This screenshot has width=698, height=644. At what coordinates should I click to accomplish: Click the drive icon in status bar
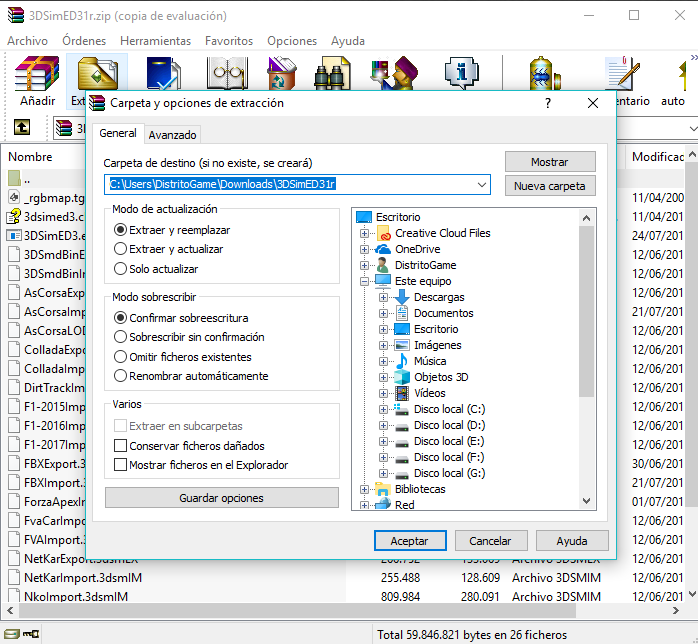pyautogui.click(x=12, y=633)
